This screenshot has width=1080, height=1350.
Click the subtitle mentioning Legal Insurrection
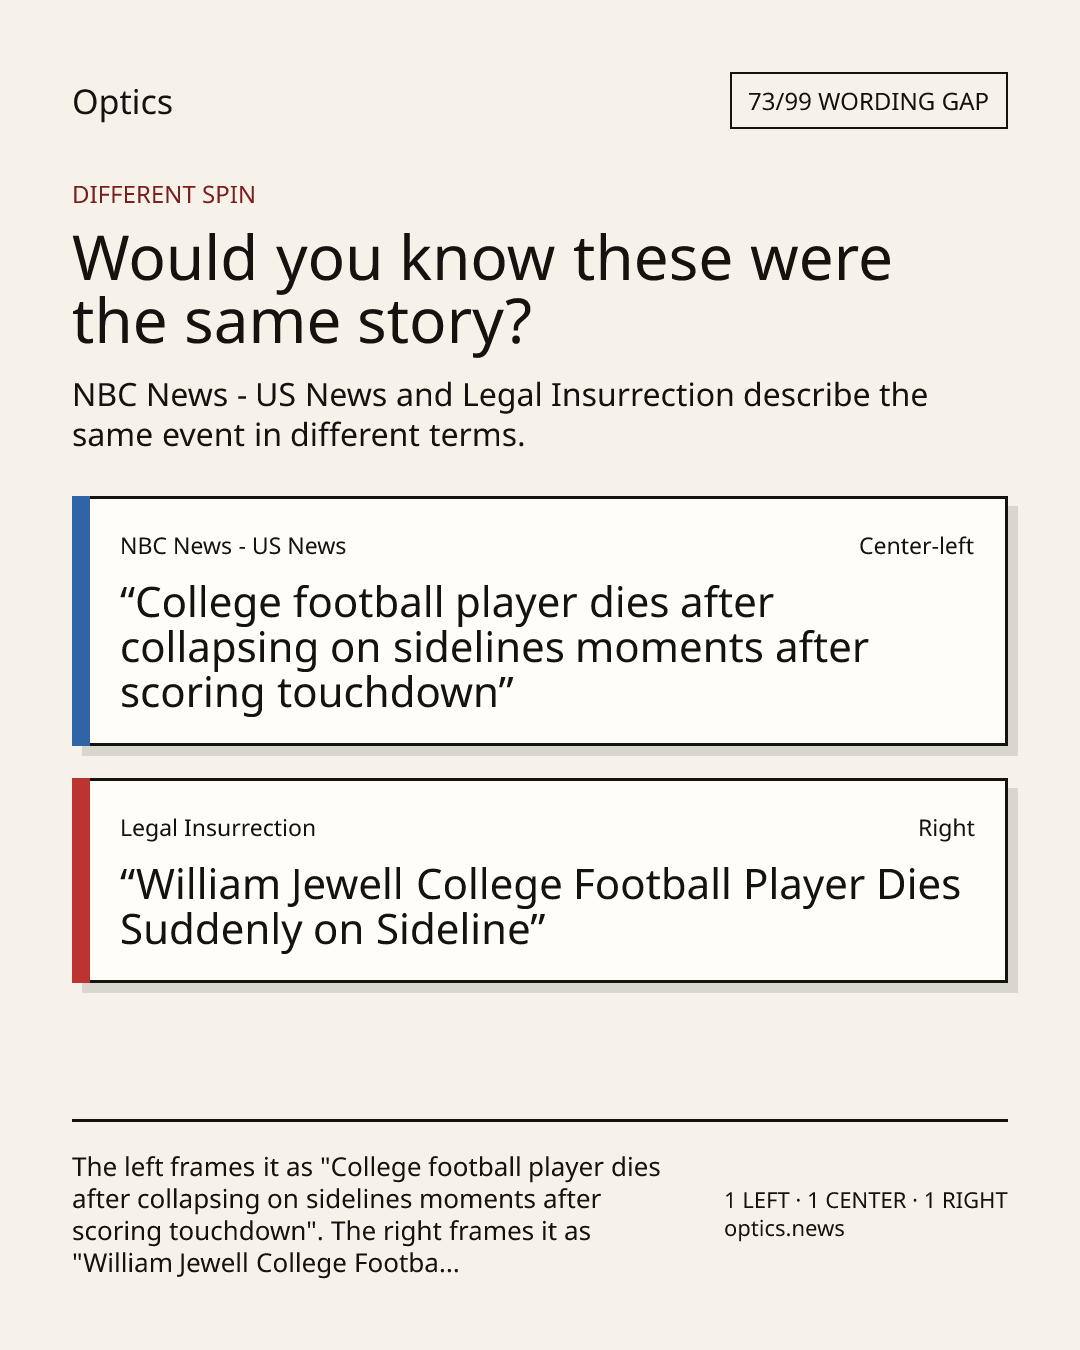500,415
